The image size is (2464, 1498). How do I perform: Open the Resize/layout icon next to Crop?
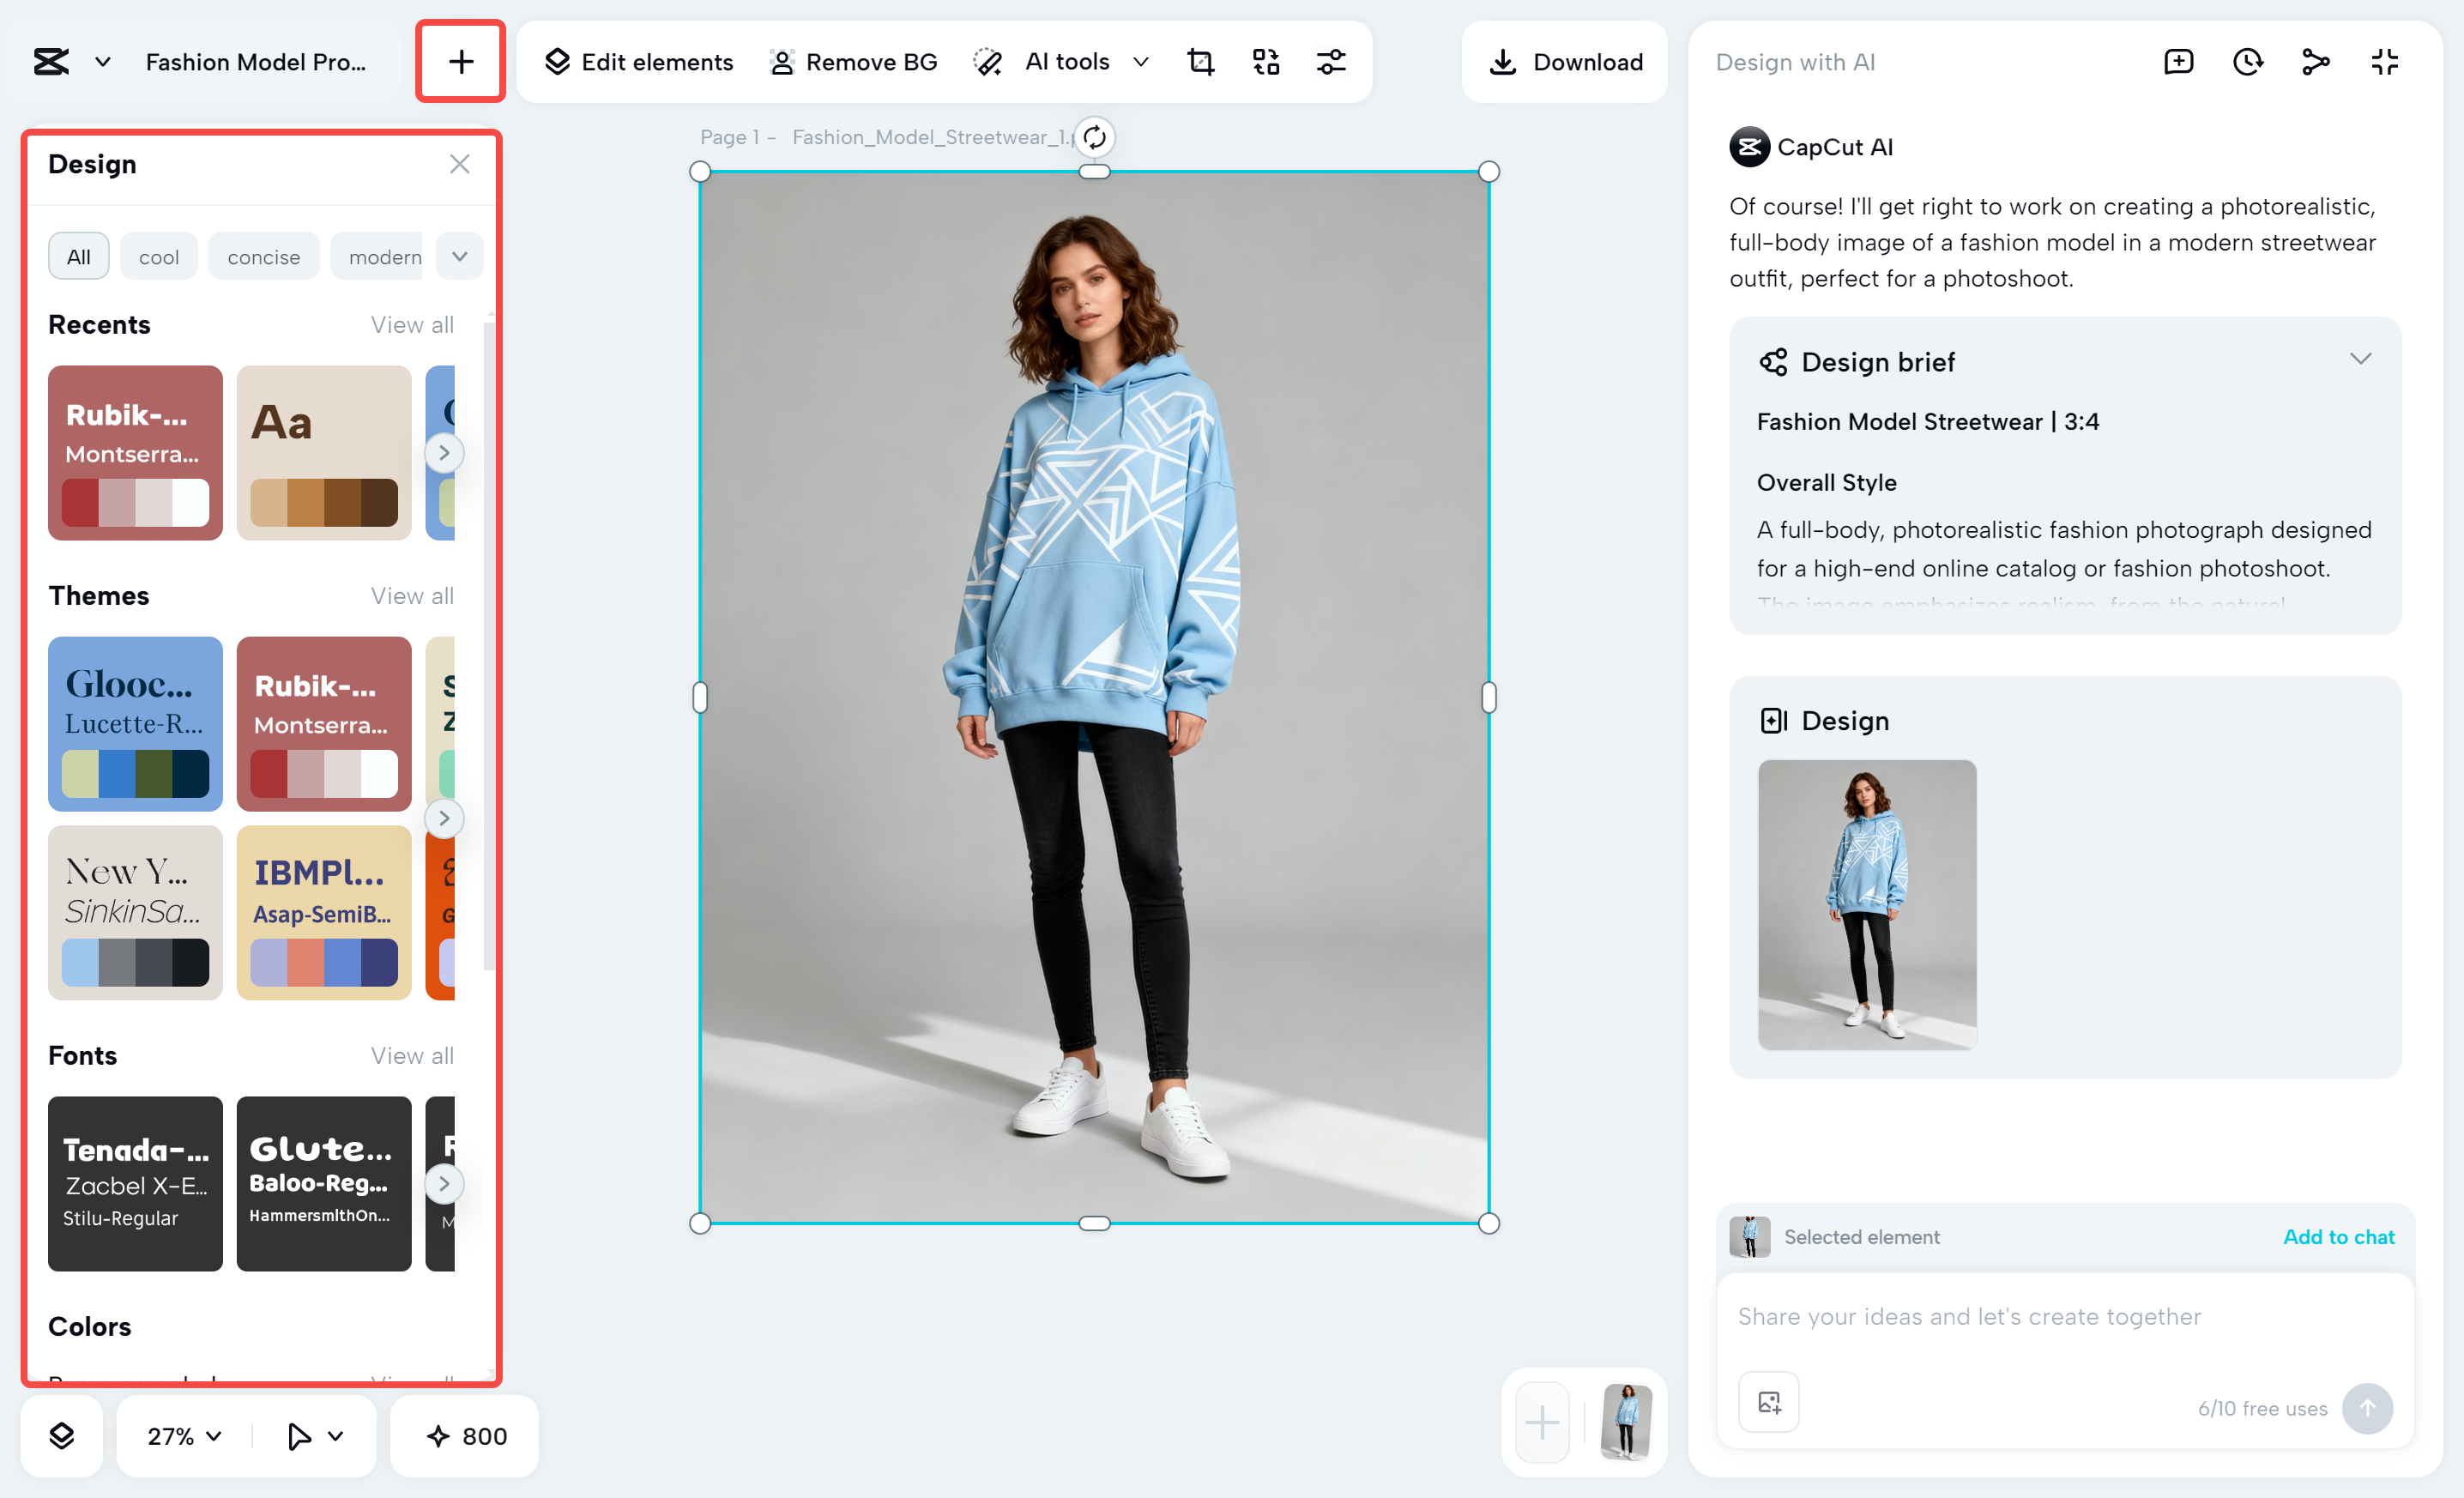click(x=1265, y=61)
